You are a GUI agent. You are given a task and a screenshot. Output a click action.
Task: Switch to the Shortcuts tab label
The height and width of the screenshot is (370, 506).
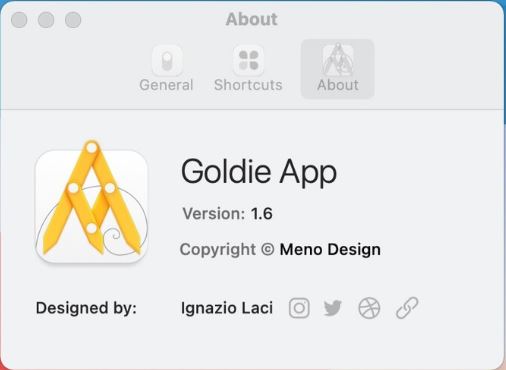click(248, 85)
